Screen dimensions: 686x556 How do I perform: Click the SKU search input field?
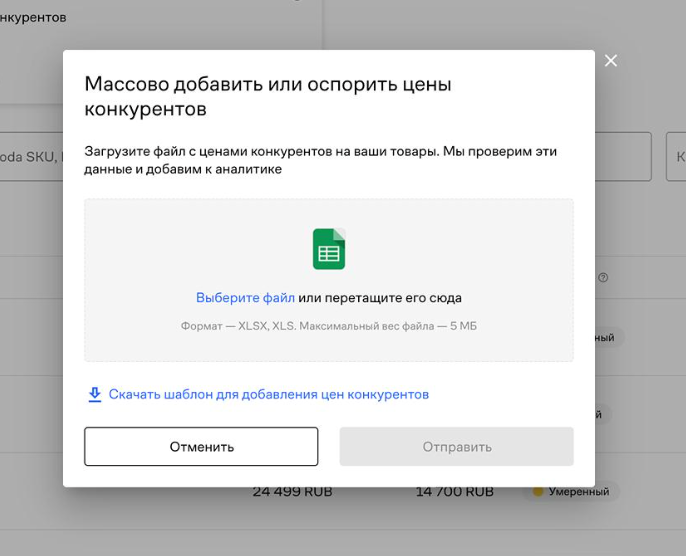(32, 157)
